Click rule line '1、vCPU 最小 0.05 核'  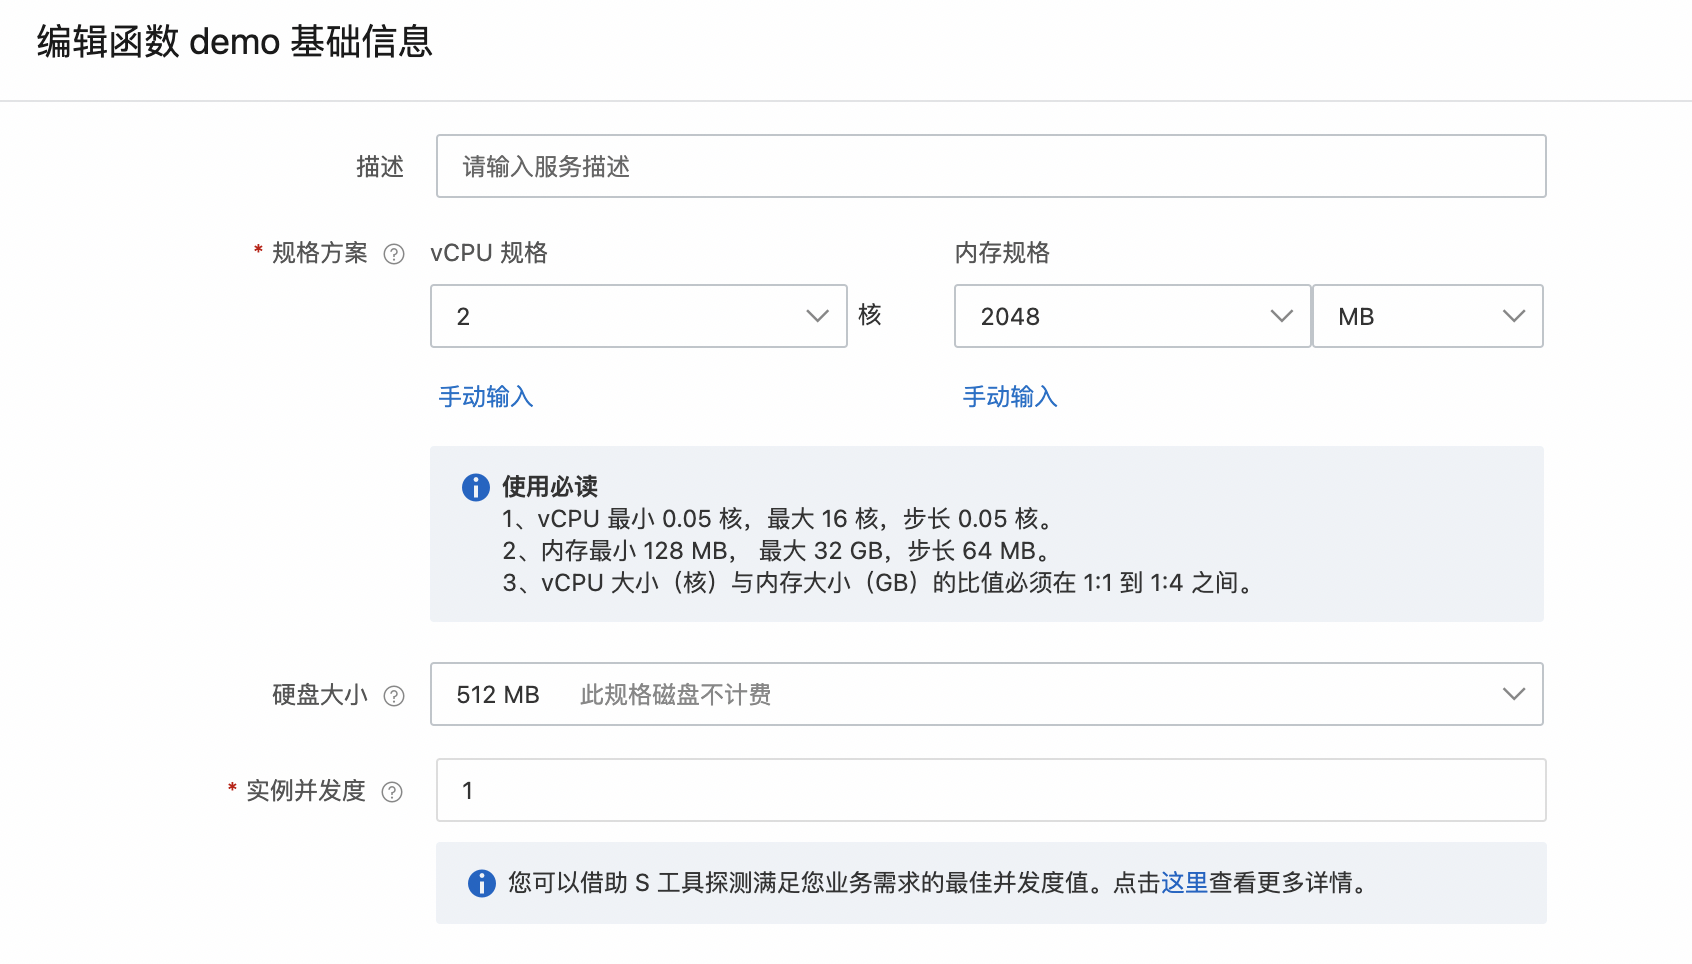pyautogui.click(x=778, y=519)
